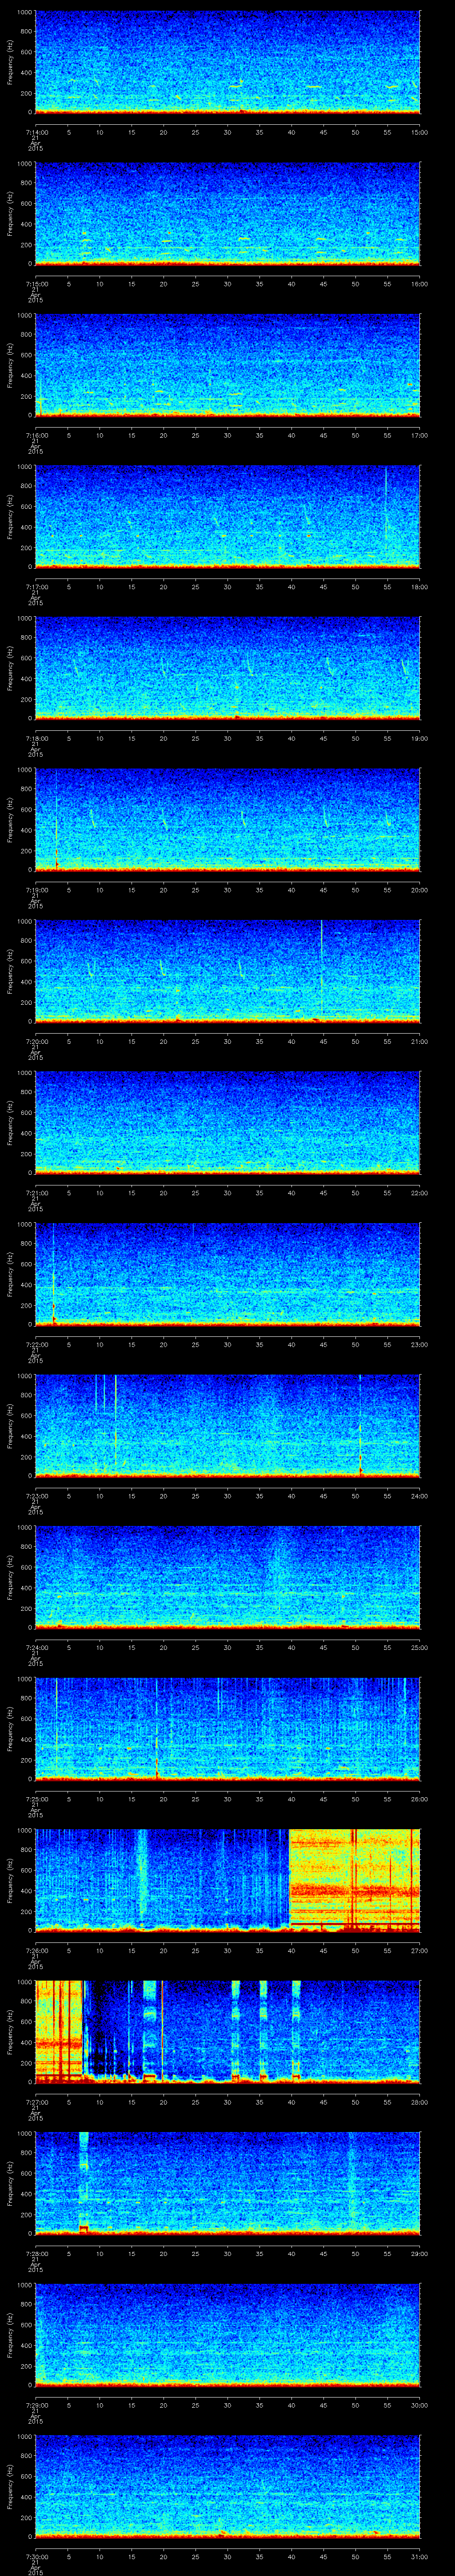The height and width of the screenshot is (2576, 455).
Task: Open the spectrogram panel starting at 7:18:00
Action: (227, 668)
